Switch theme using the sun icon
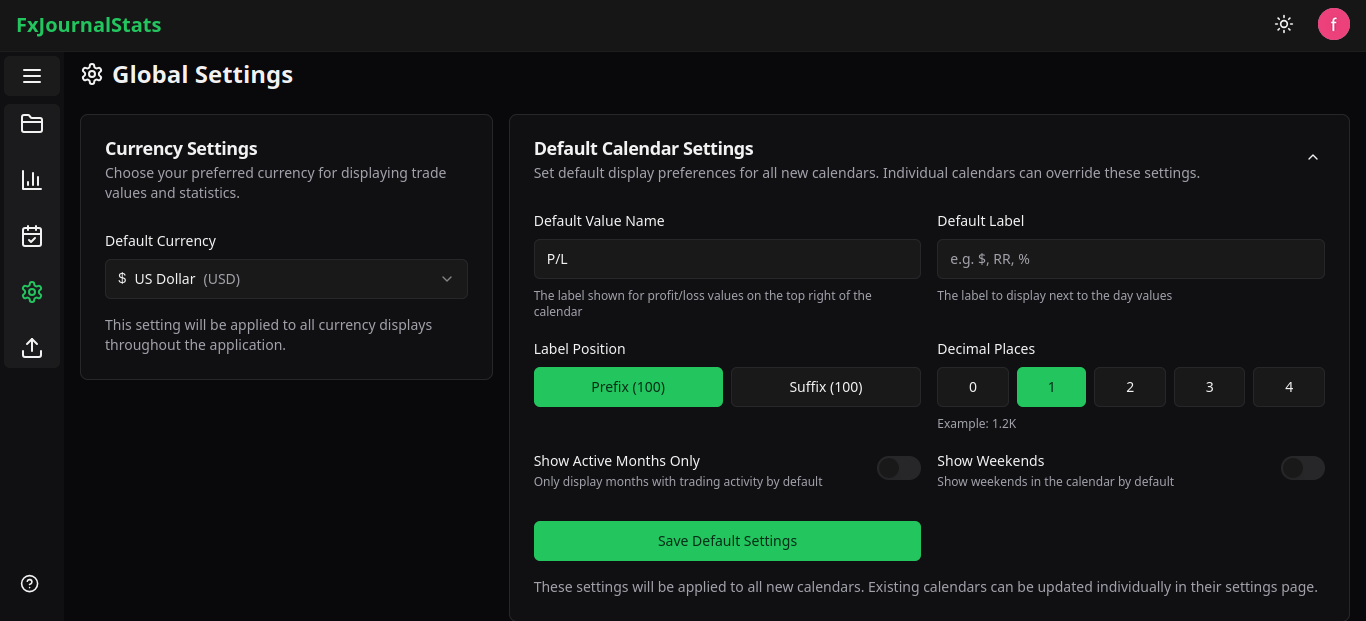 (x=1283, y=24)
